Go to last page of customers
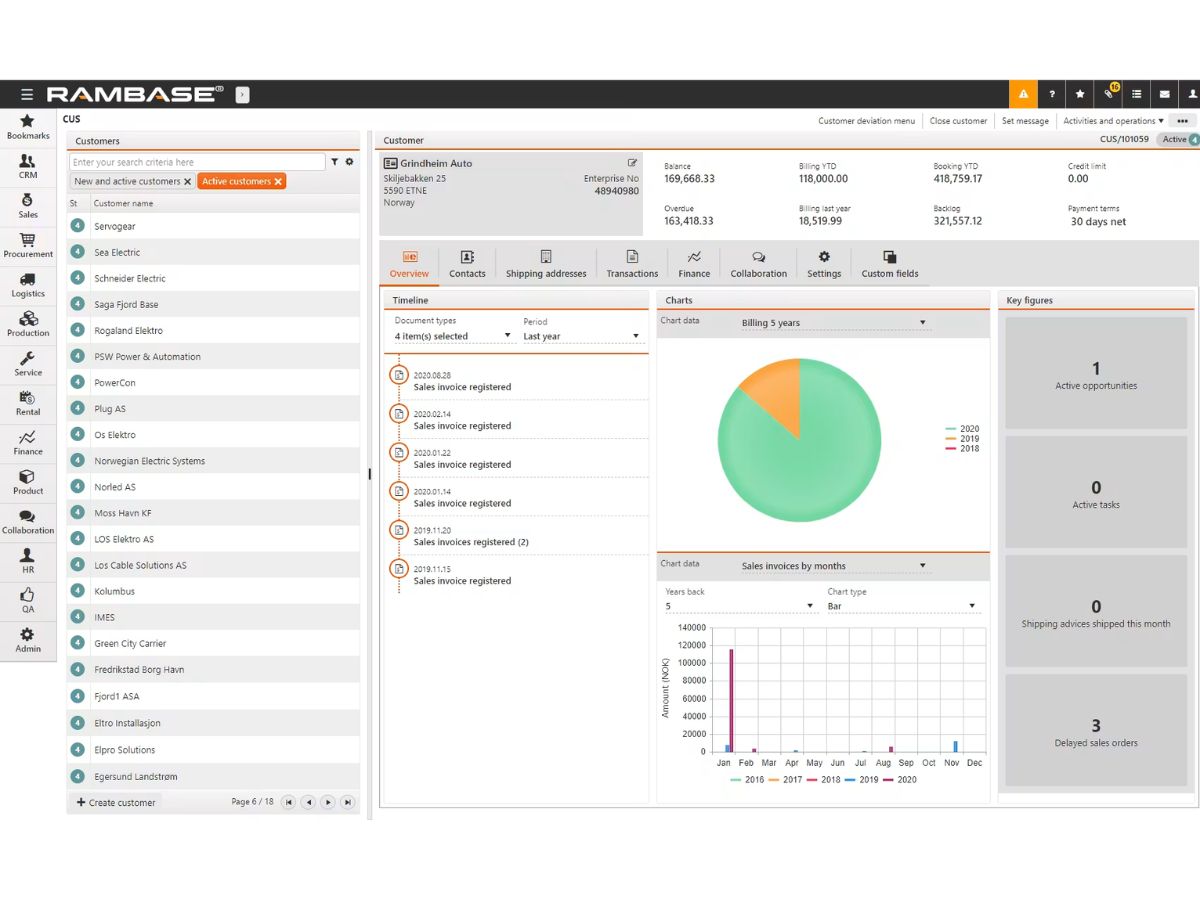1200x900 pixels. [x=347, y=802]
